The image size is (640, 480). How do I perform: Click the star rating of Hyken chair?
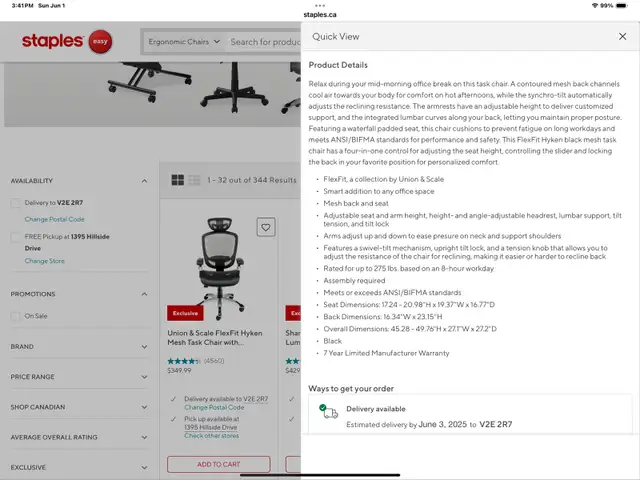[184, 361]
